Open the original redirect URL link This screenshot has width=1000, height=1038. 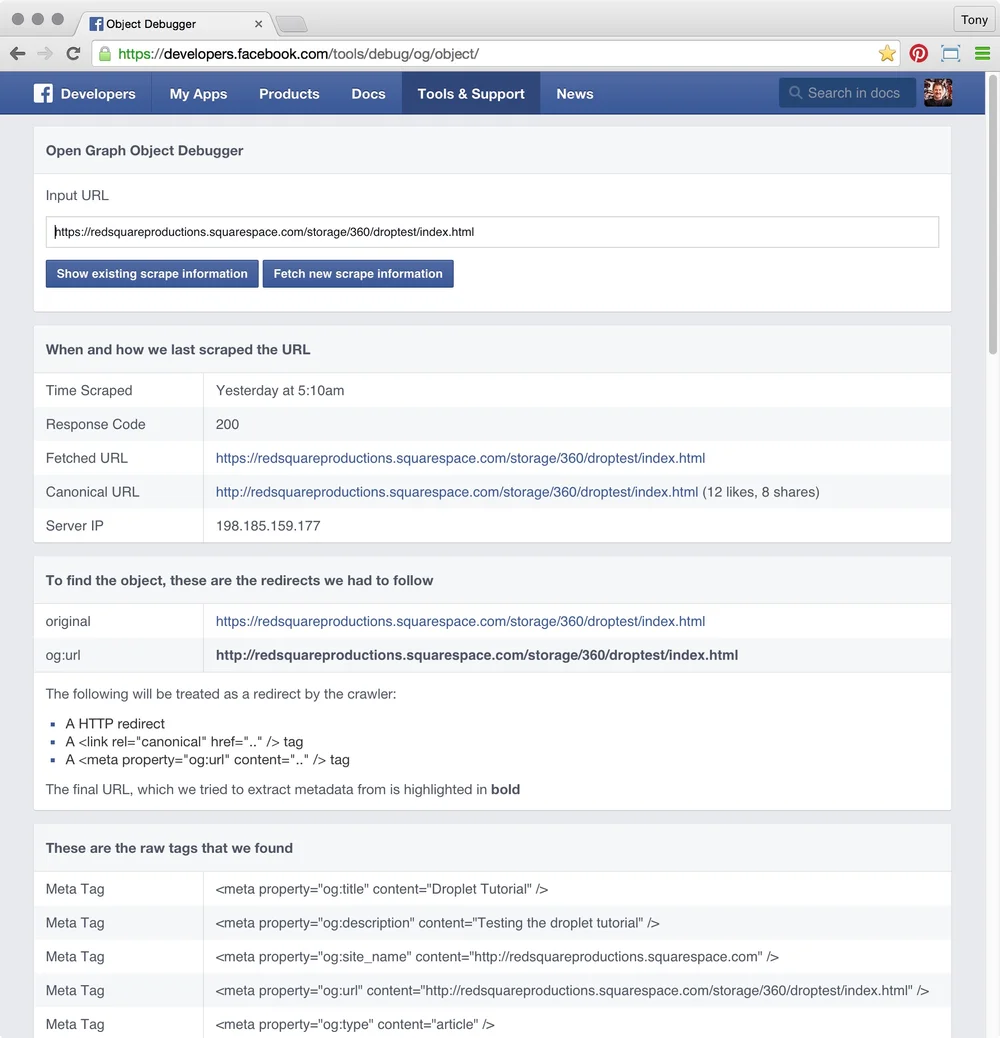(x=460, y=621)
